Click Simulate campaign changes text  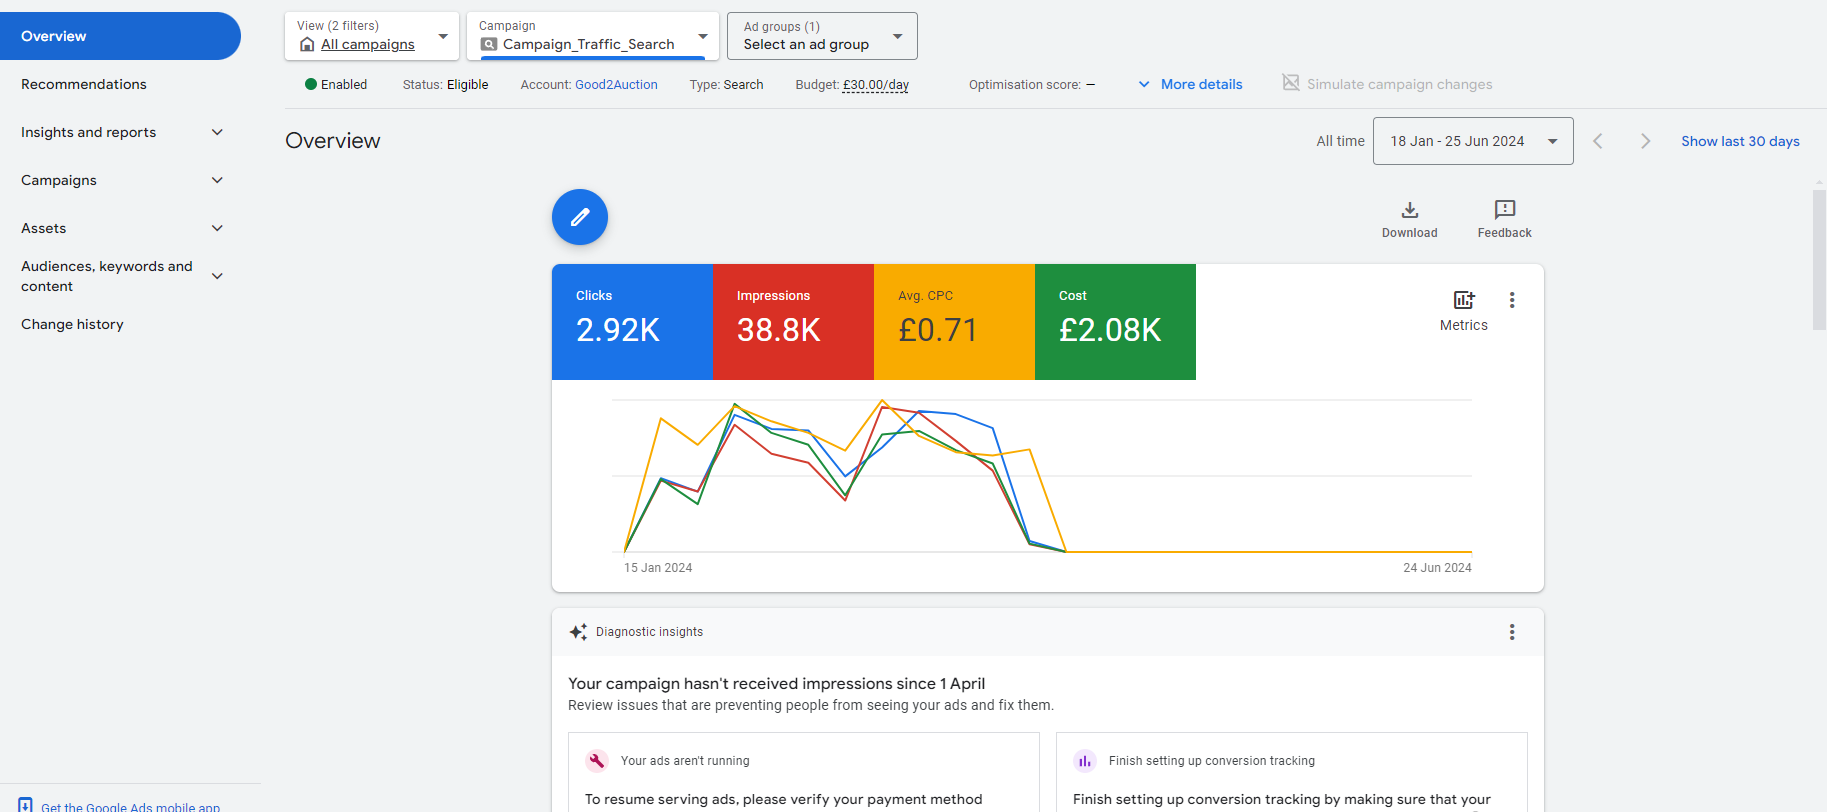coord(1400,84)
